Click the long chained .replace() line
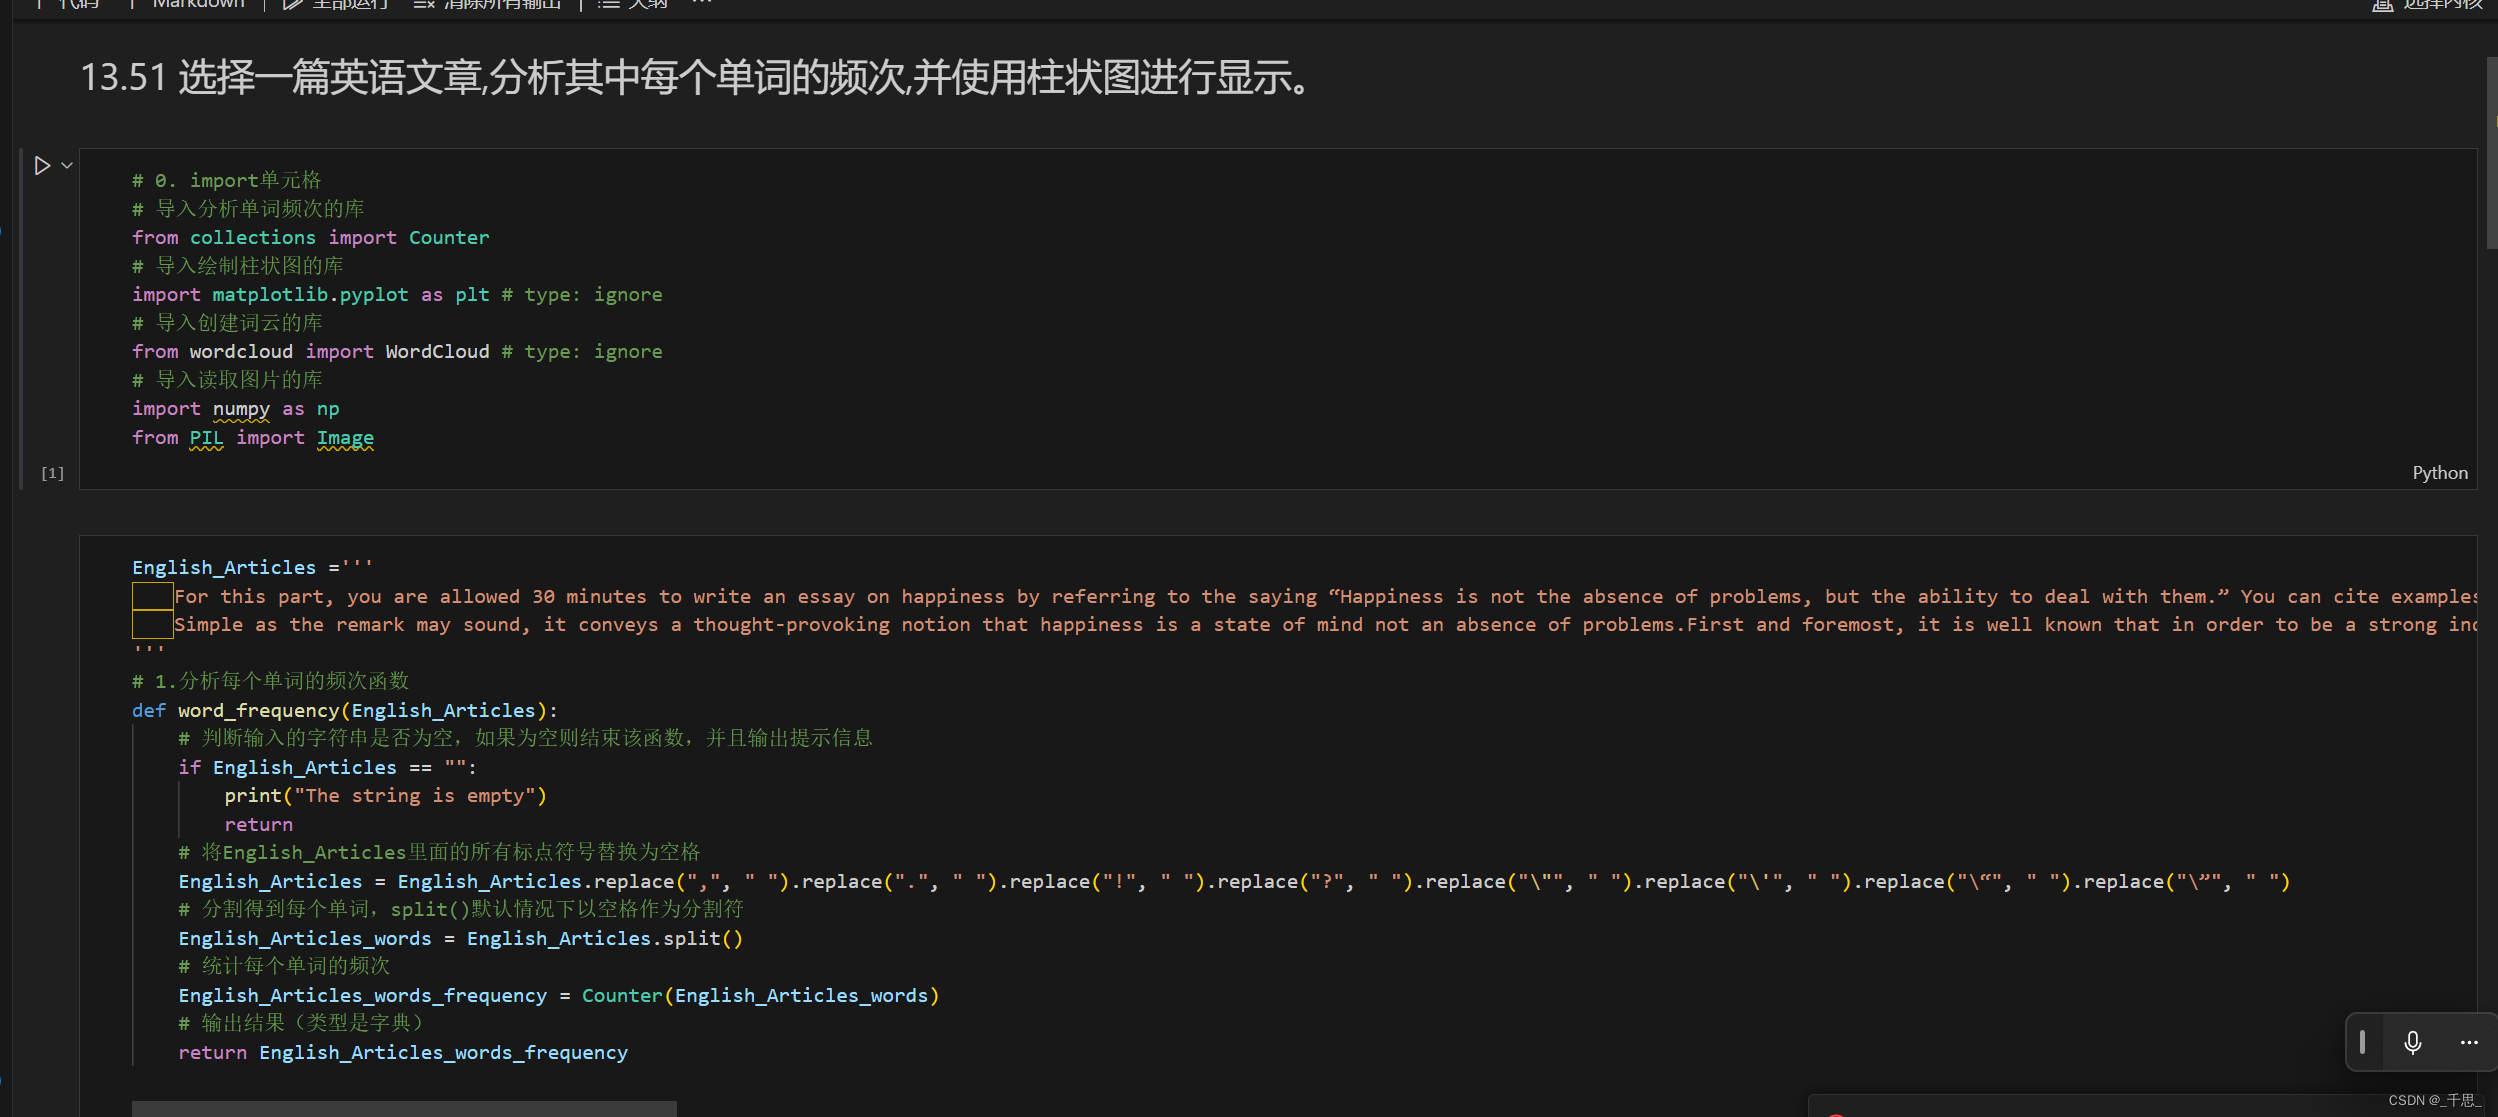 click(1234, 882)
